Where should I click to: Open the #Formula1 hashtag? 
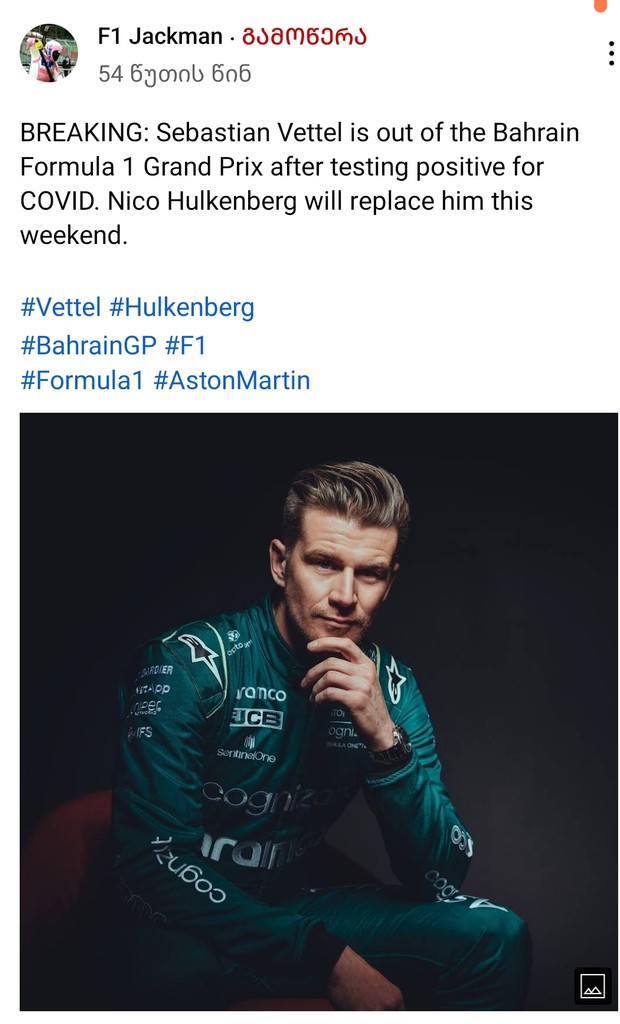pos(82,381)
